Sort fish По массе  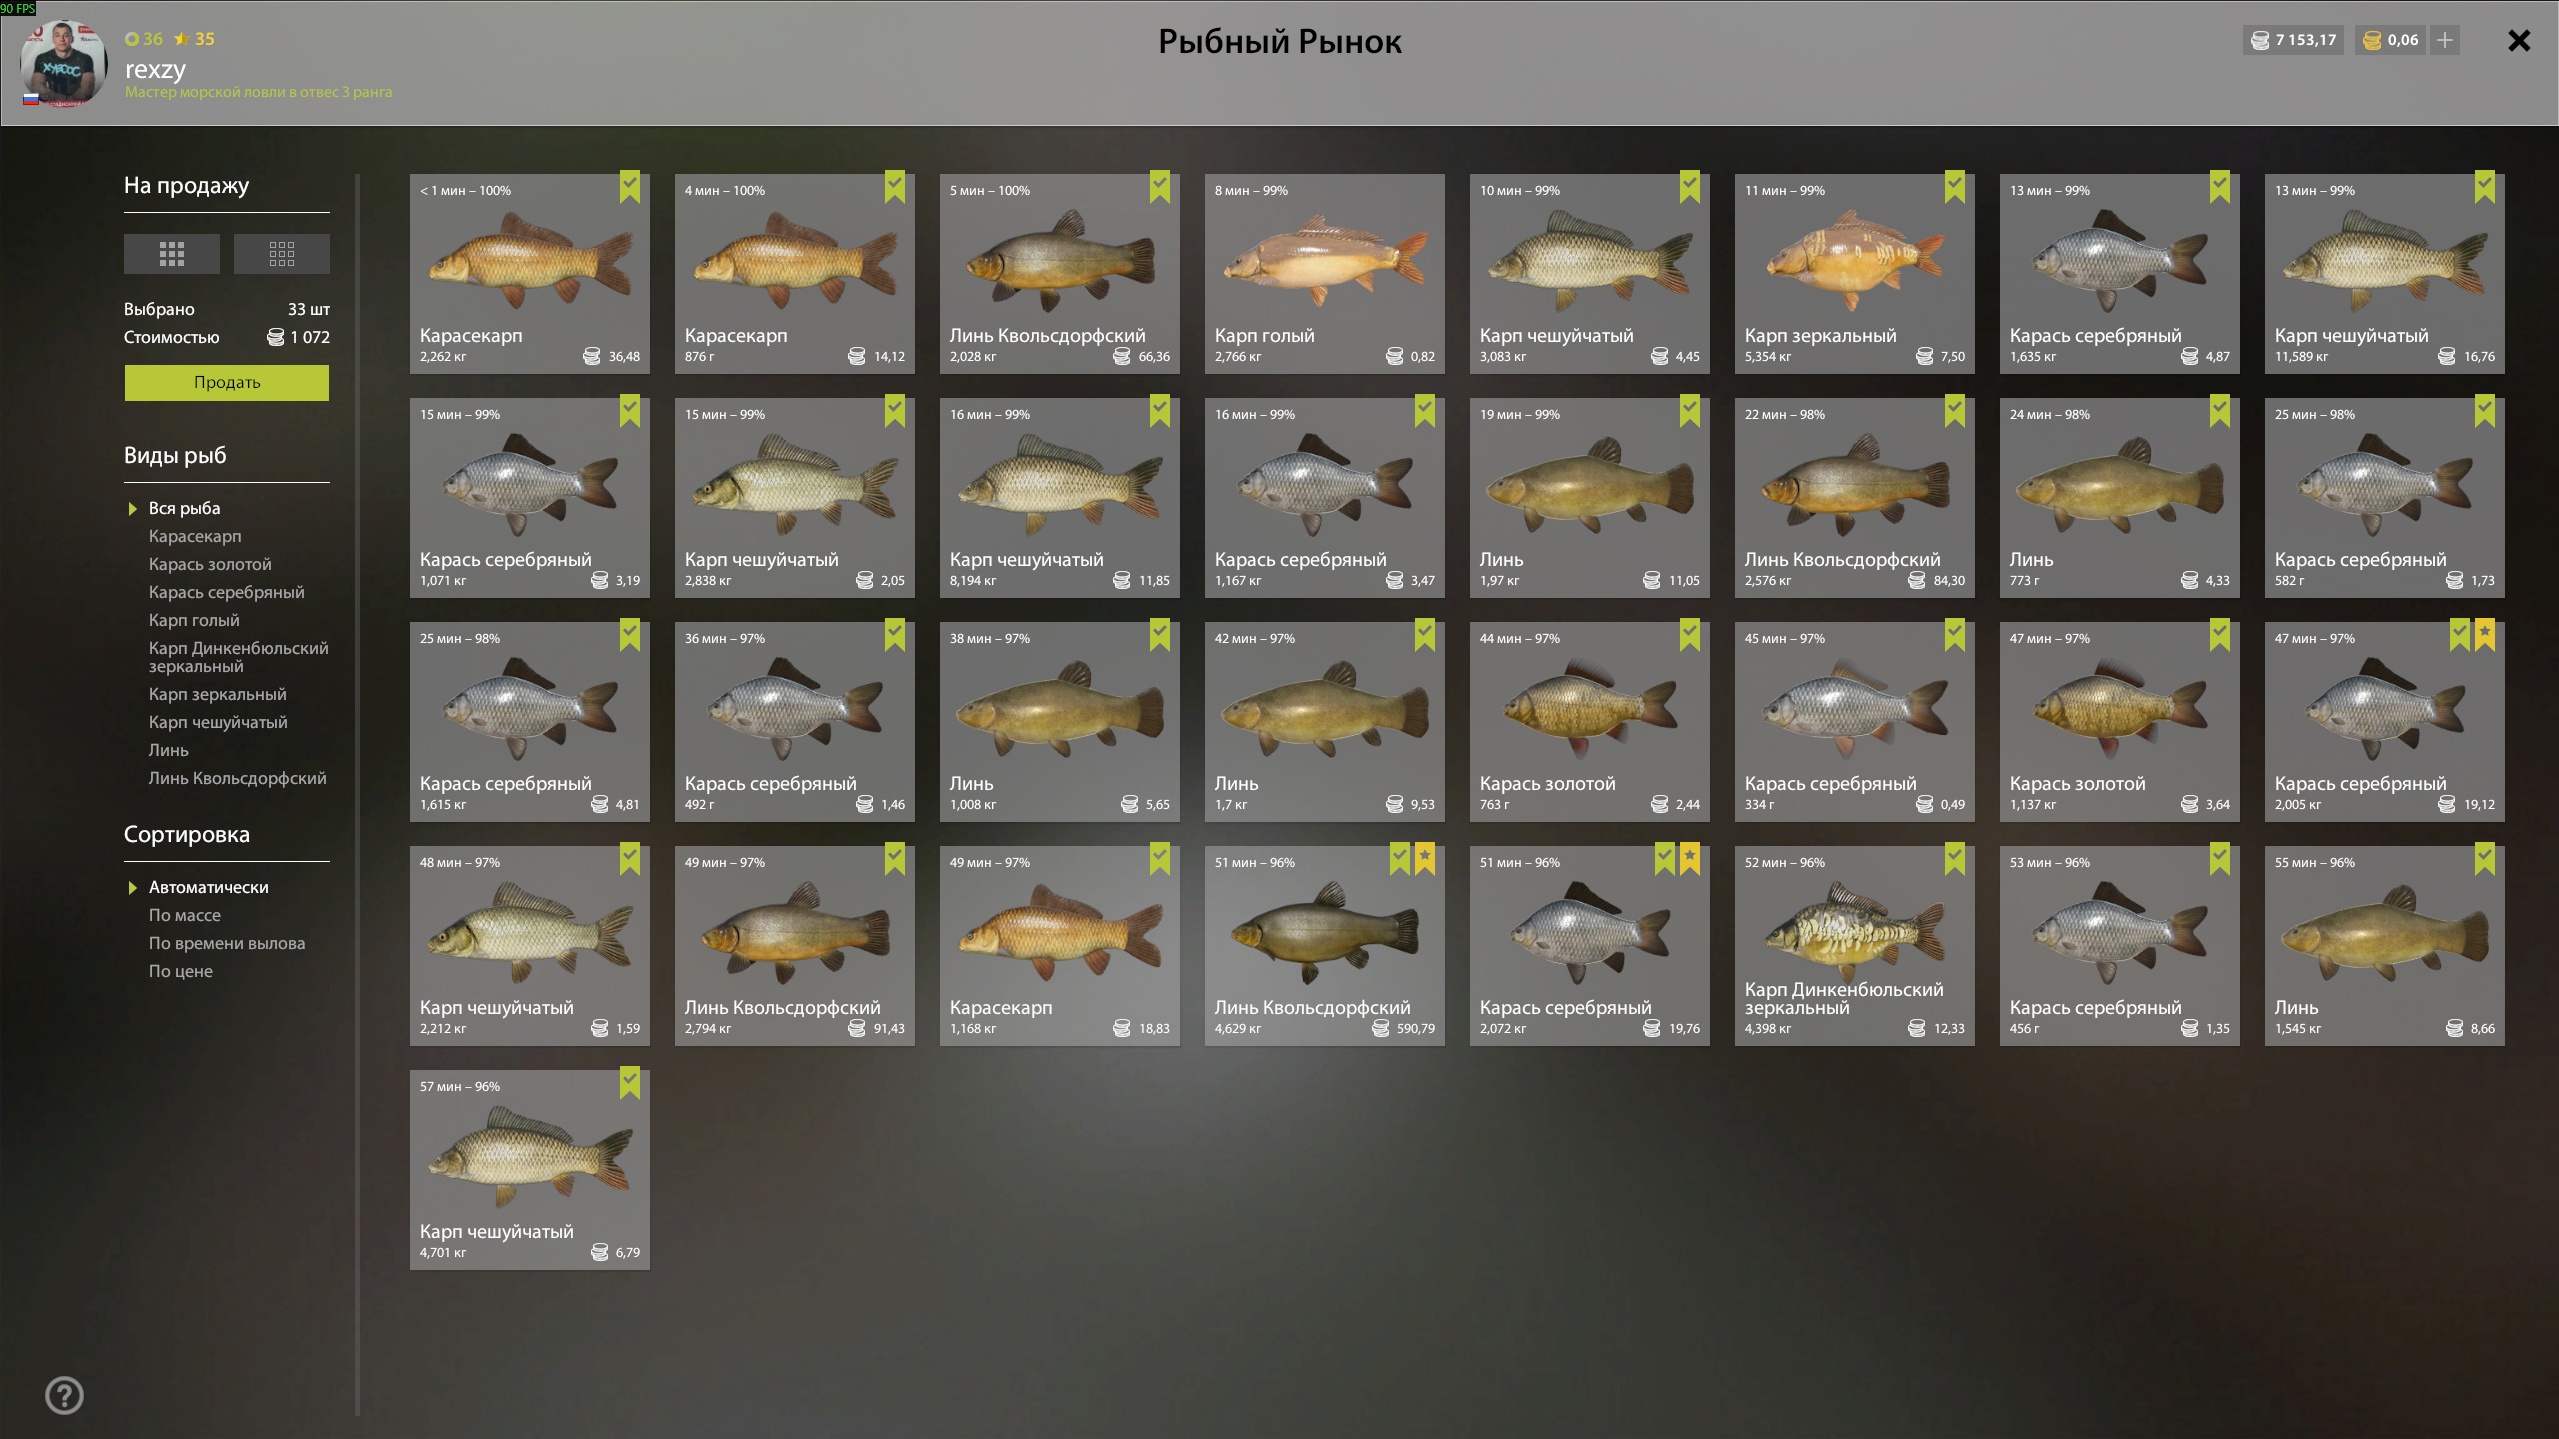(x=185, y=915)
